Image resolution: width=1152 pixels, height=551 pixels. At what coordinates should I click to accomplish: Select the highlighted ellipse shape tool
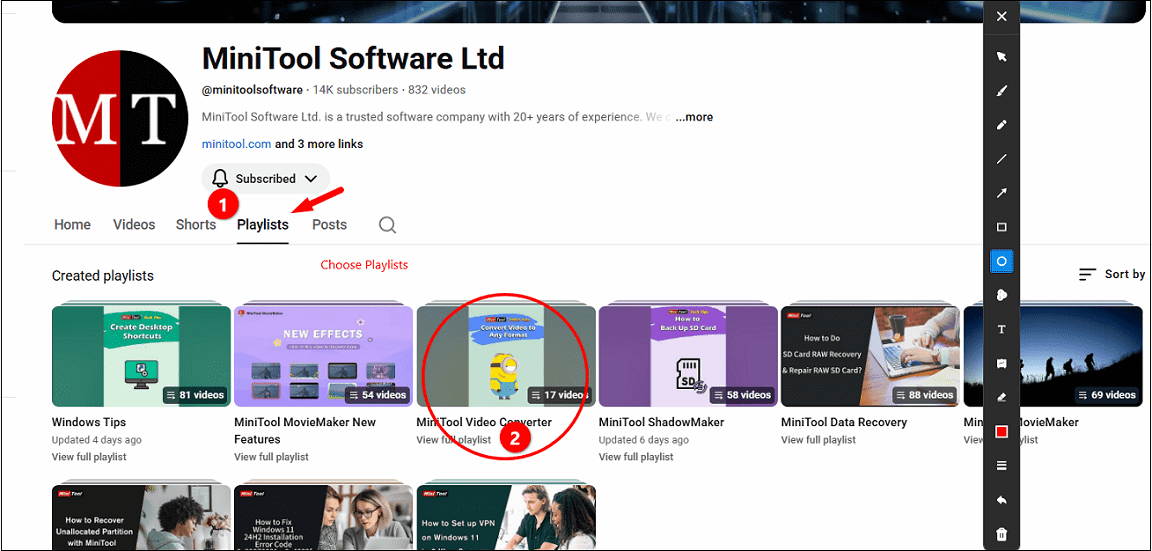point(1001,261)
